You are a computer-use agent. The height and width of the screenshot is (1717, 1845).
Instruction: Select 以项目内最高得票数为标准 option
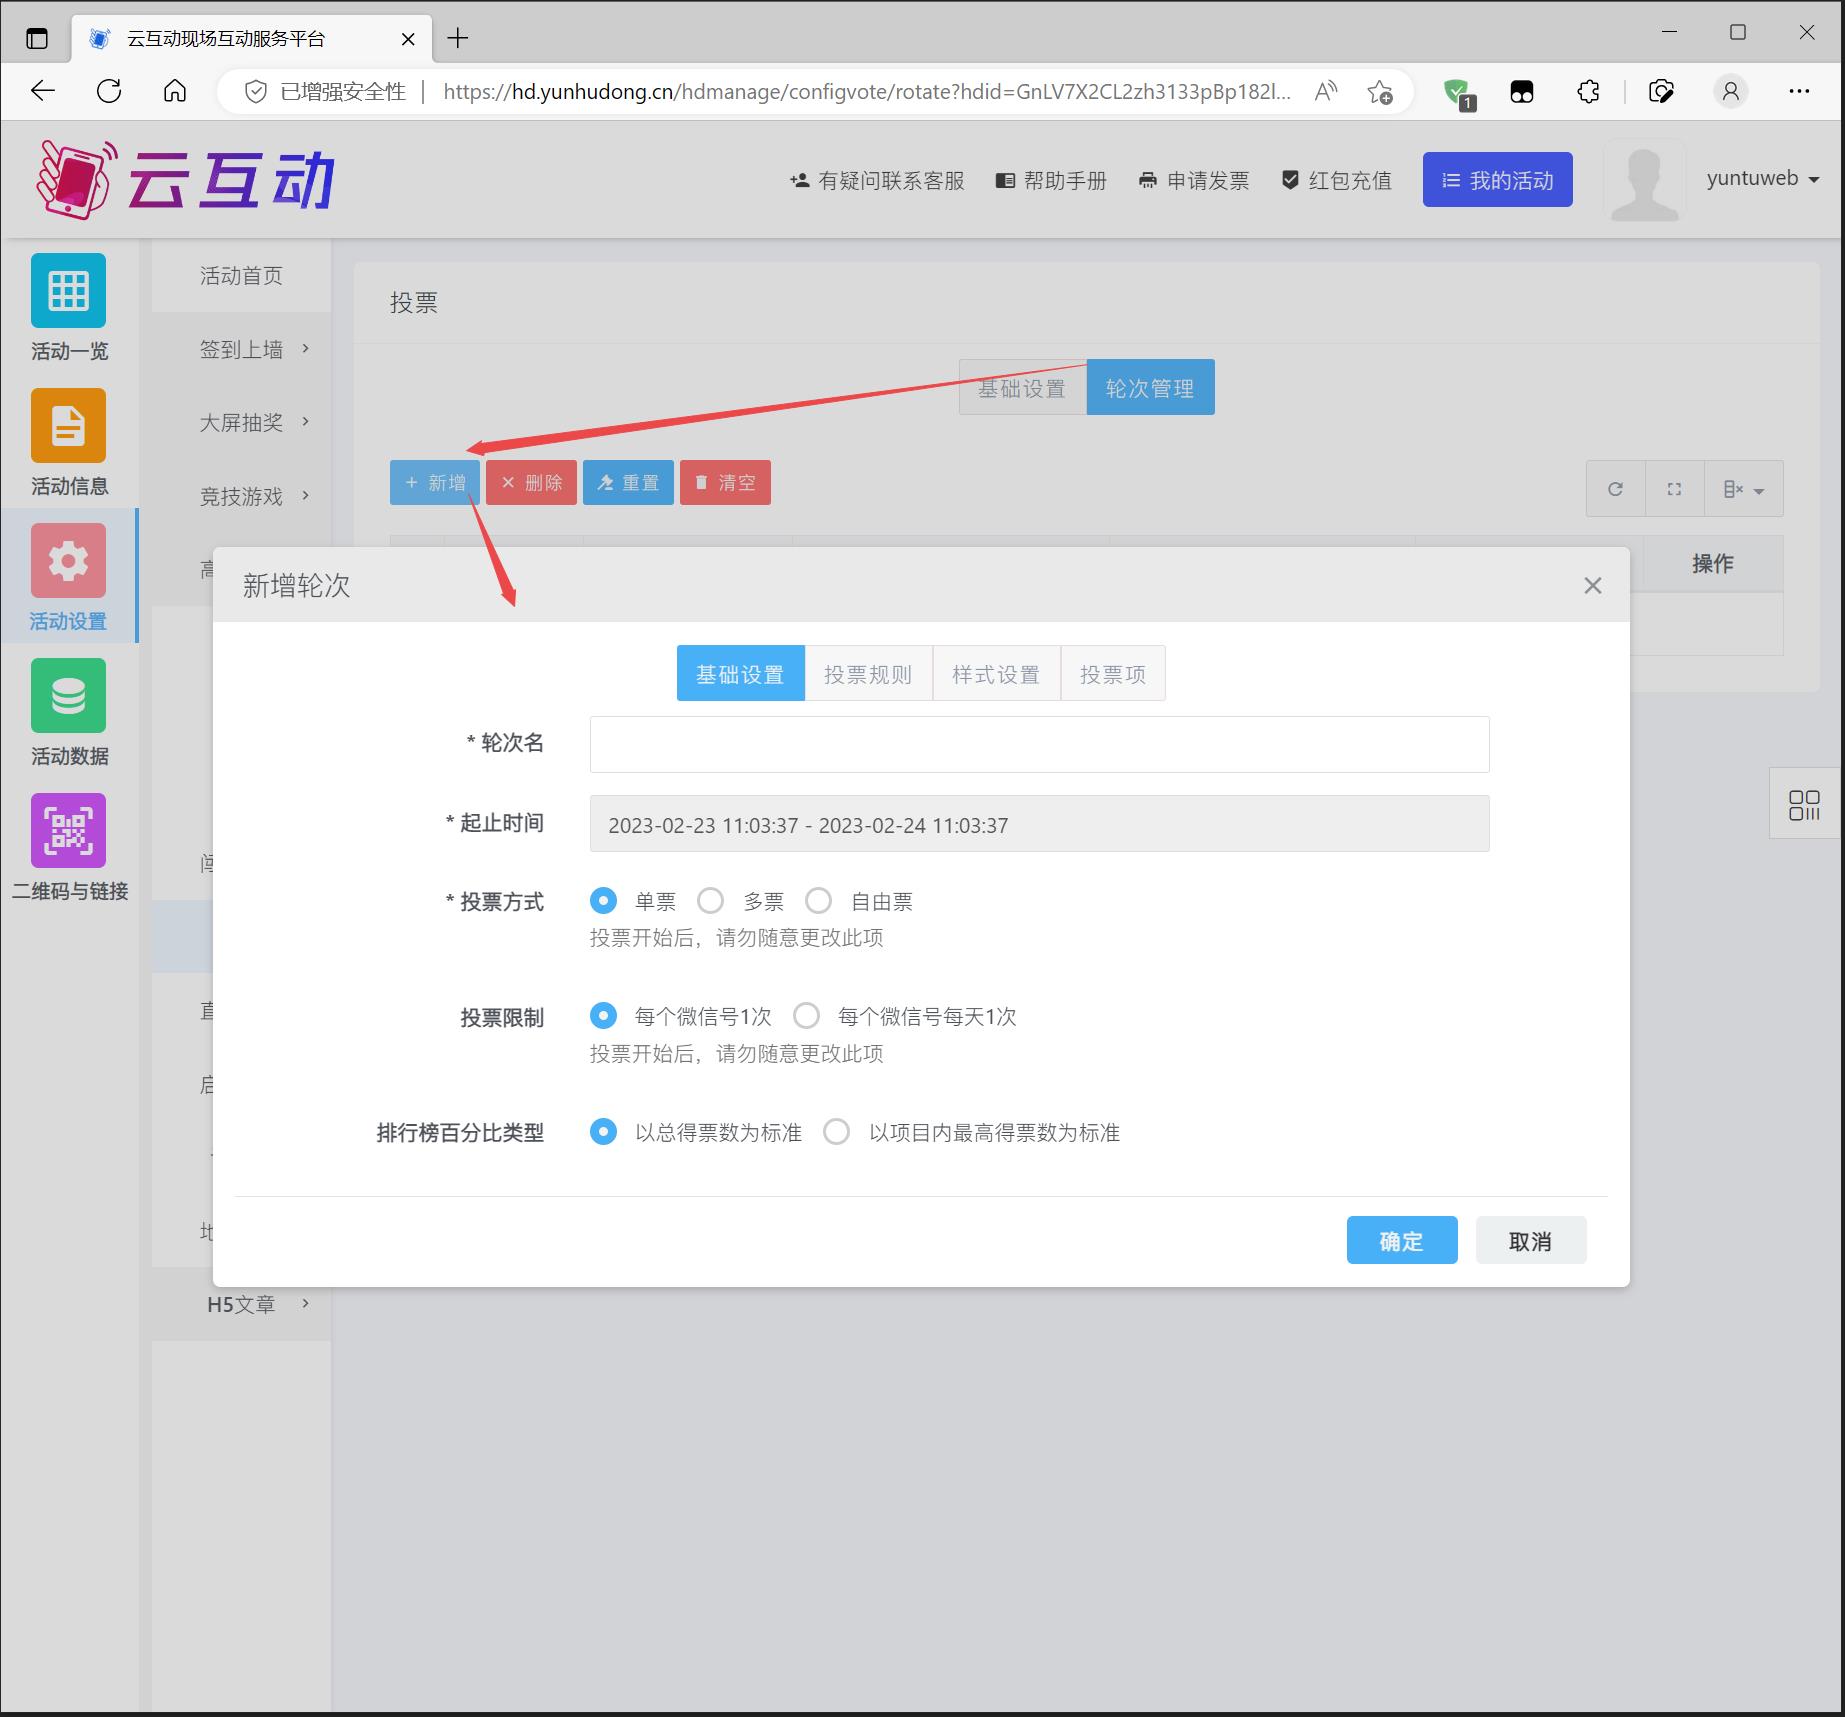click(x=837, y=1132)
